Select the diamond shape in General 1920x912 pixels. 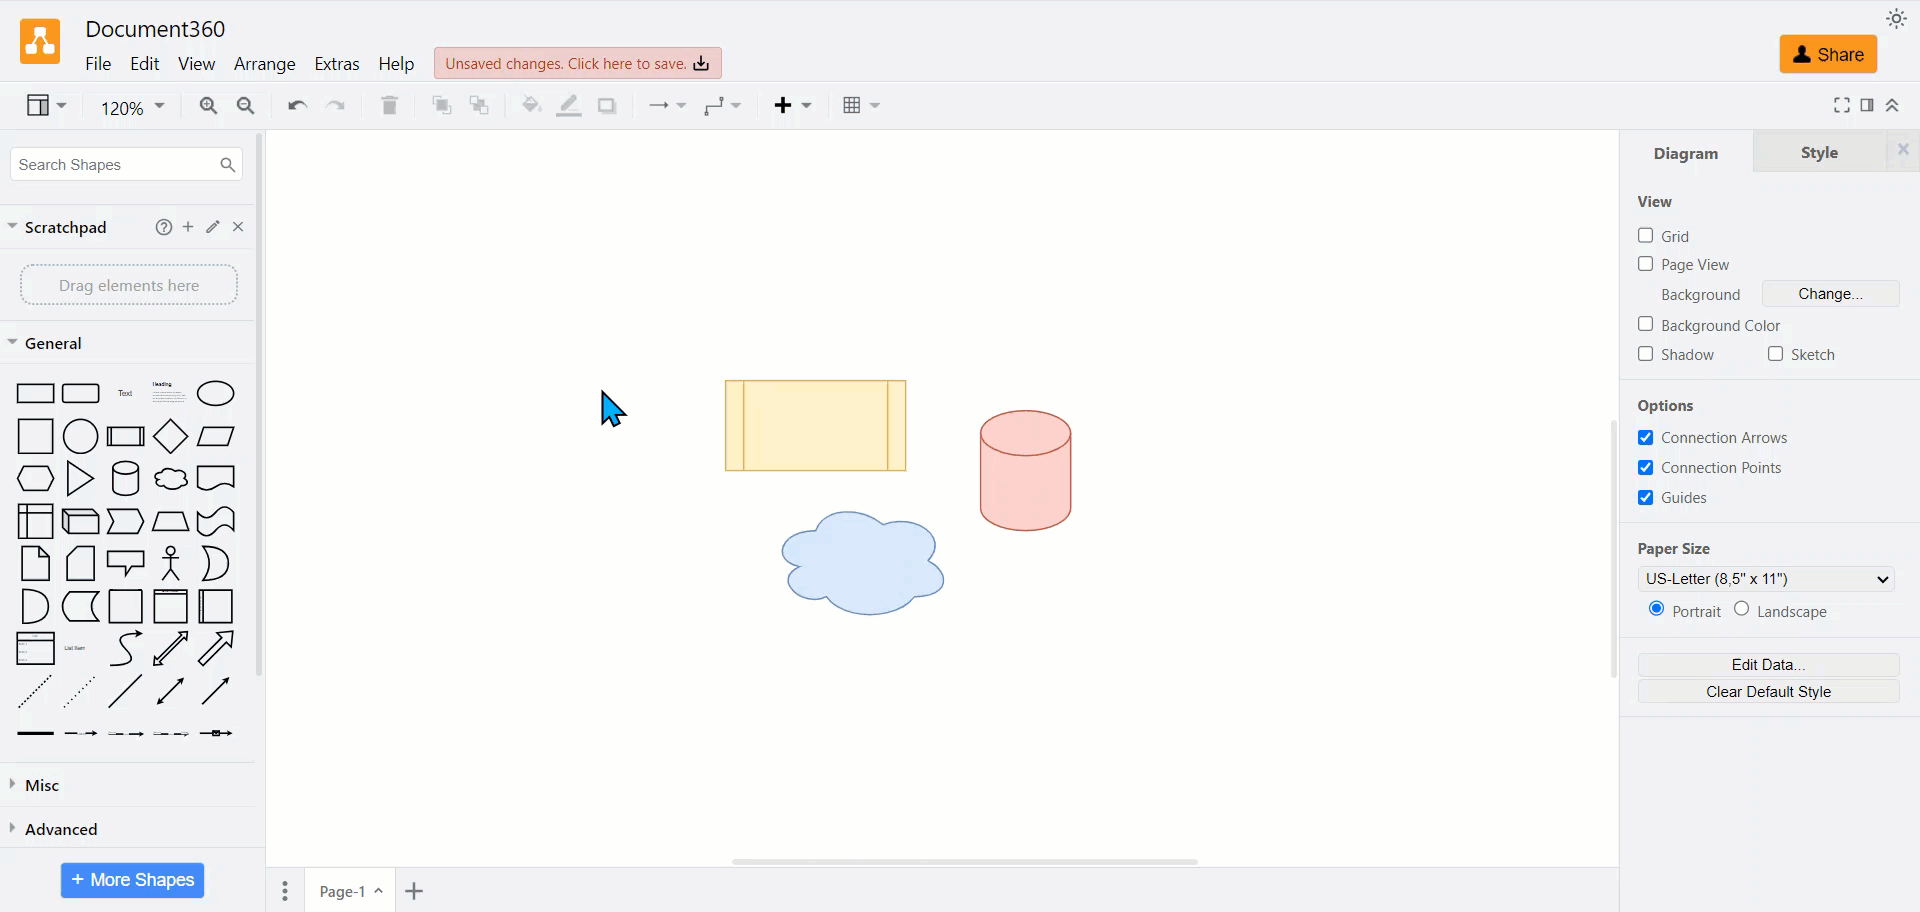point(171,437)
